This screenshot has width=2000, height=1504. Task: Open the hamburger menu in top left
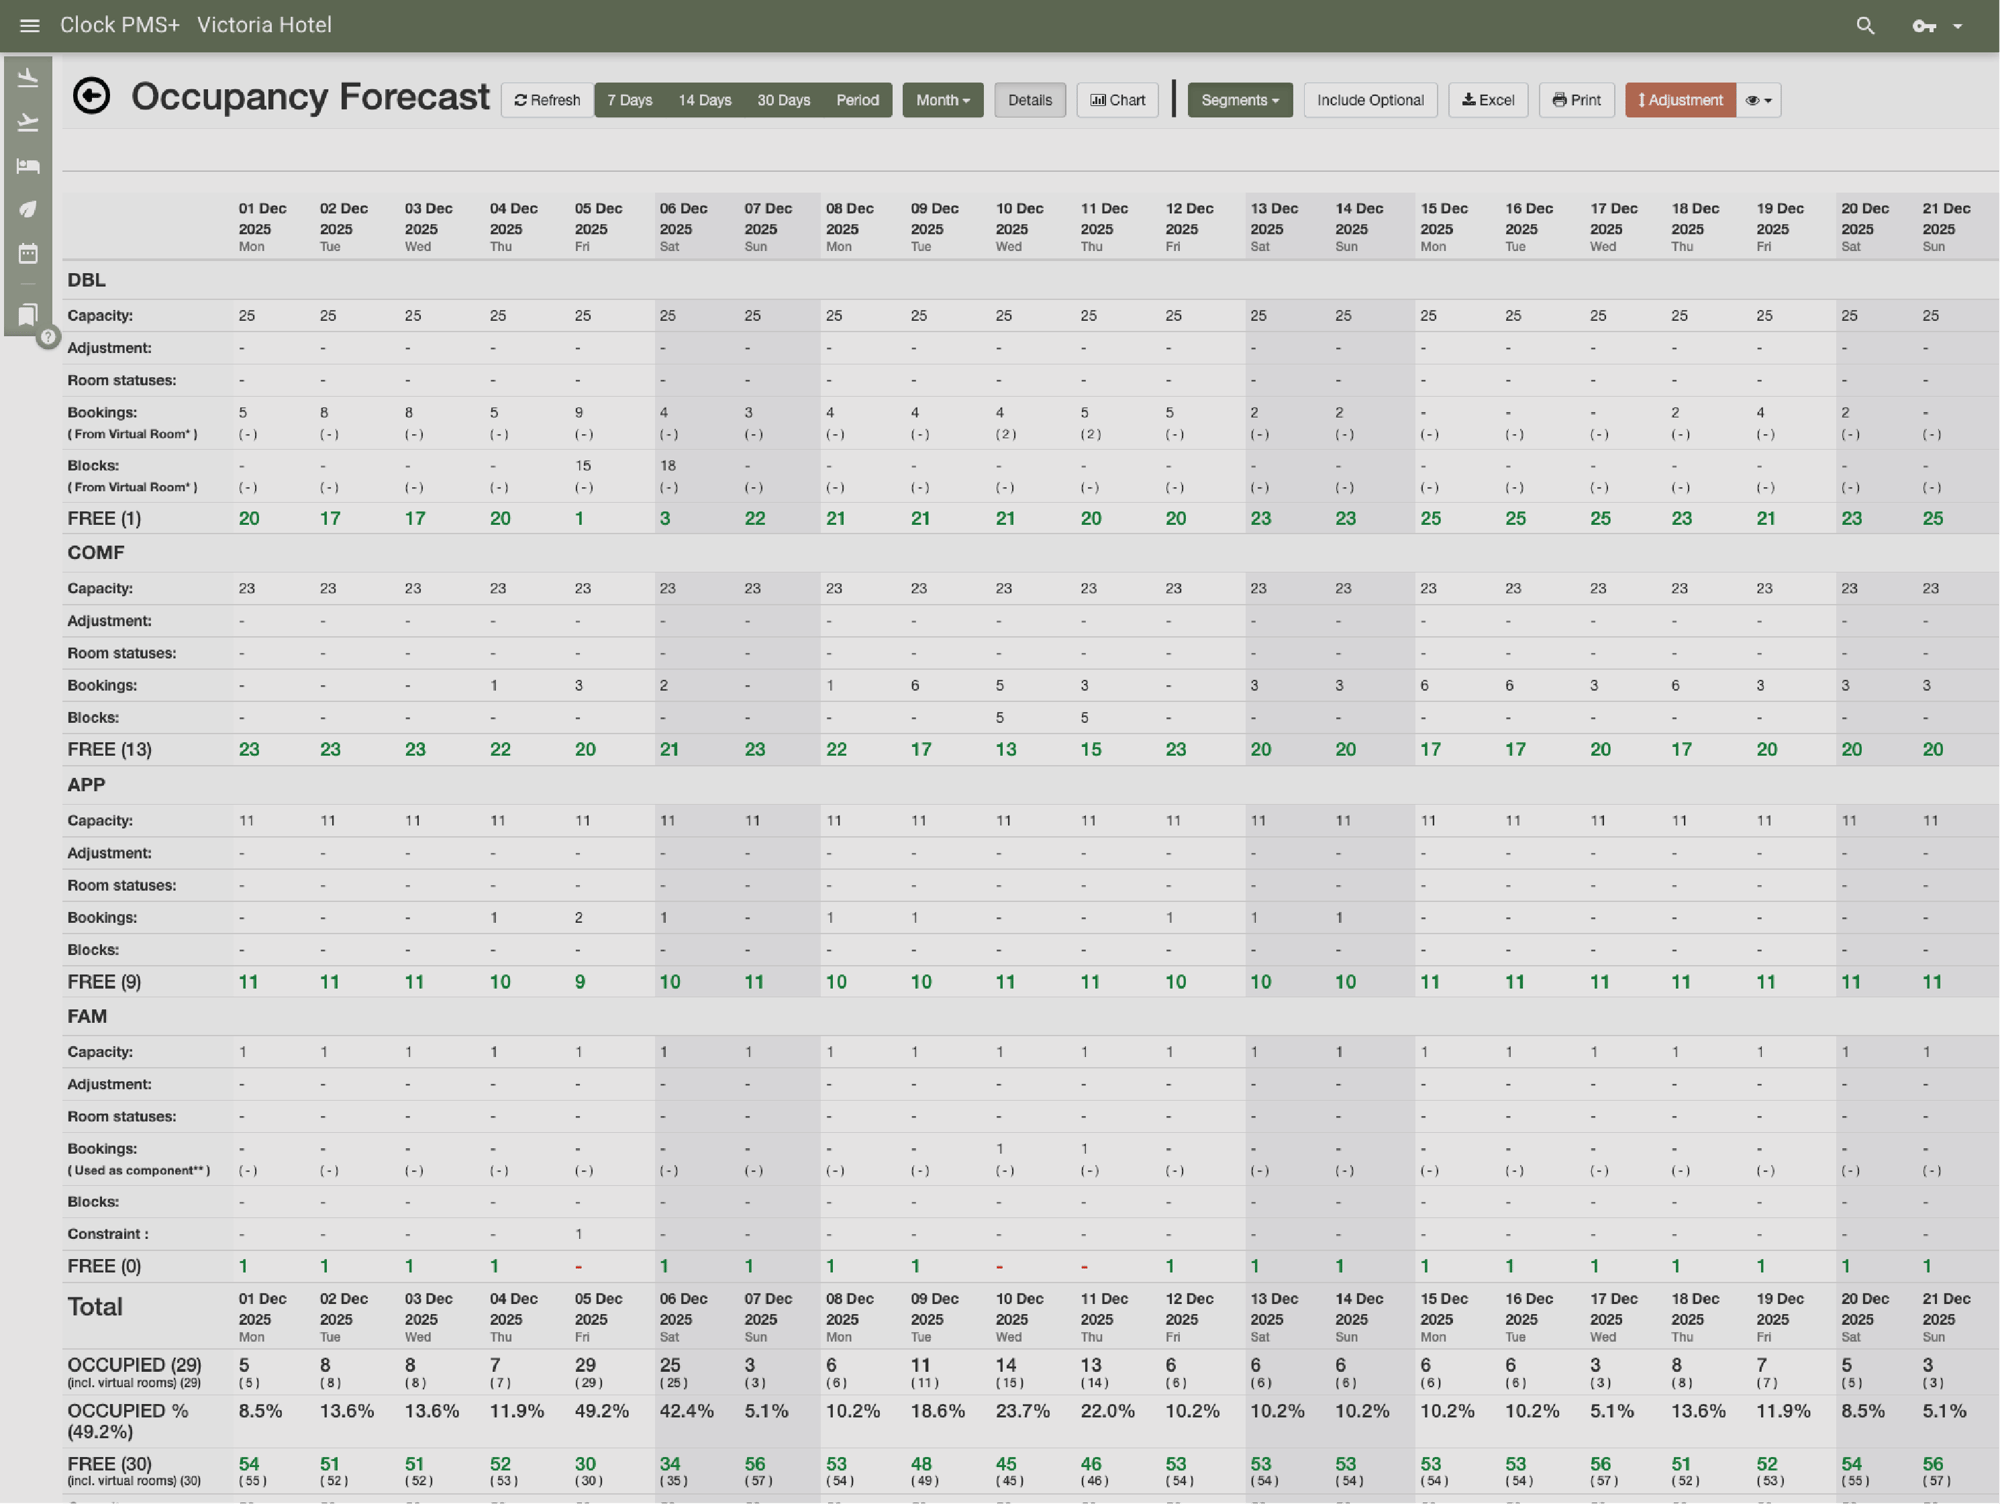pyautogui.click(x=29, y=25)
